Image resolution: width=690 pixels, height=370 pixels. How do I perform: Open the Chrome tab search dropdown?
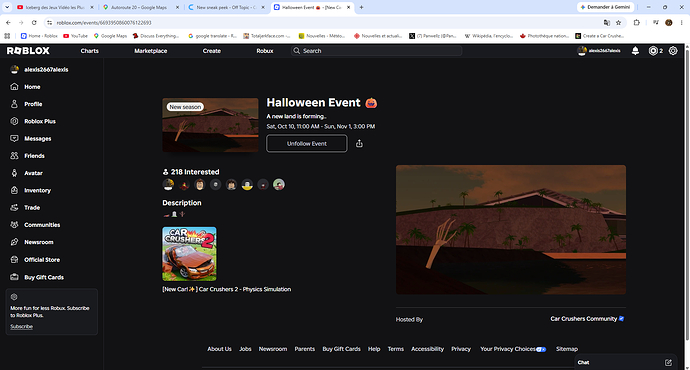(7, 7)
